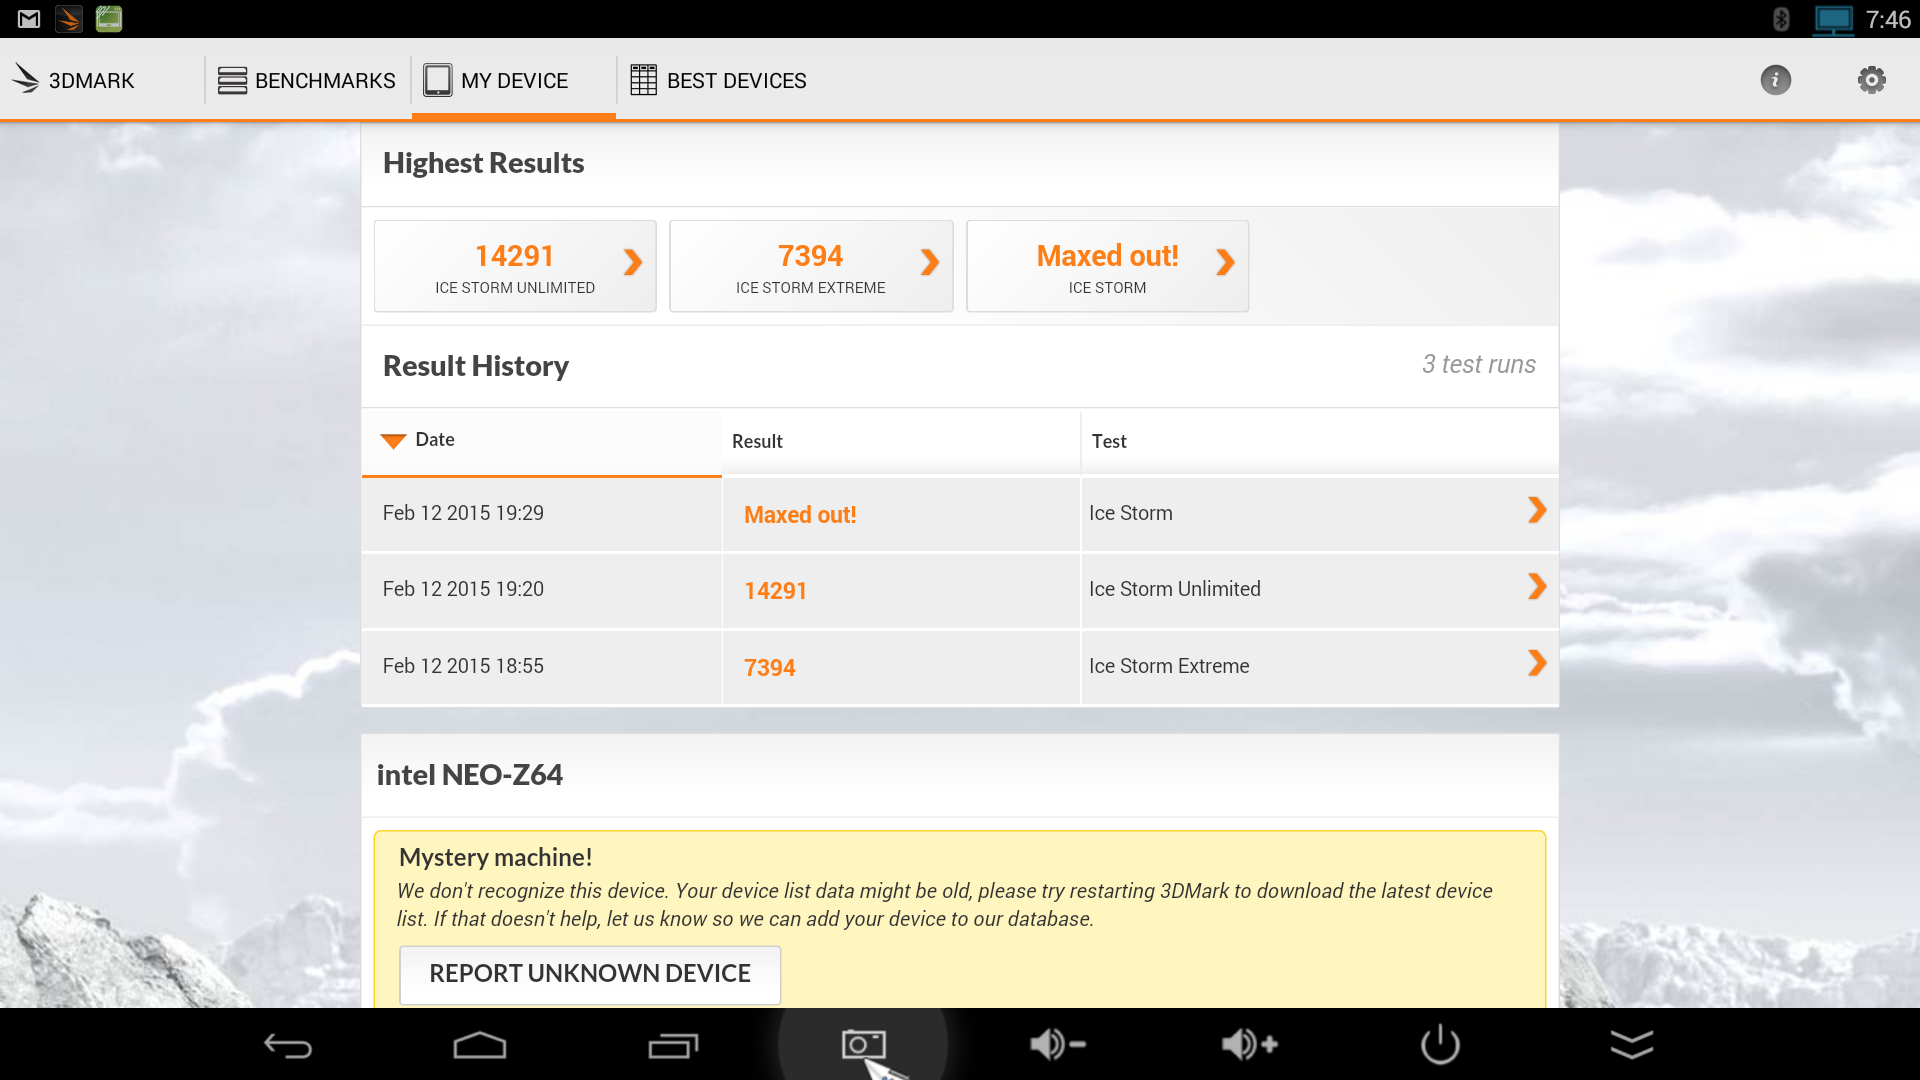Hide the navigation bar with chevron icon
The image size is (1920, 1080).
coord(1632,1045)
